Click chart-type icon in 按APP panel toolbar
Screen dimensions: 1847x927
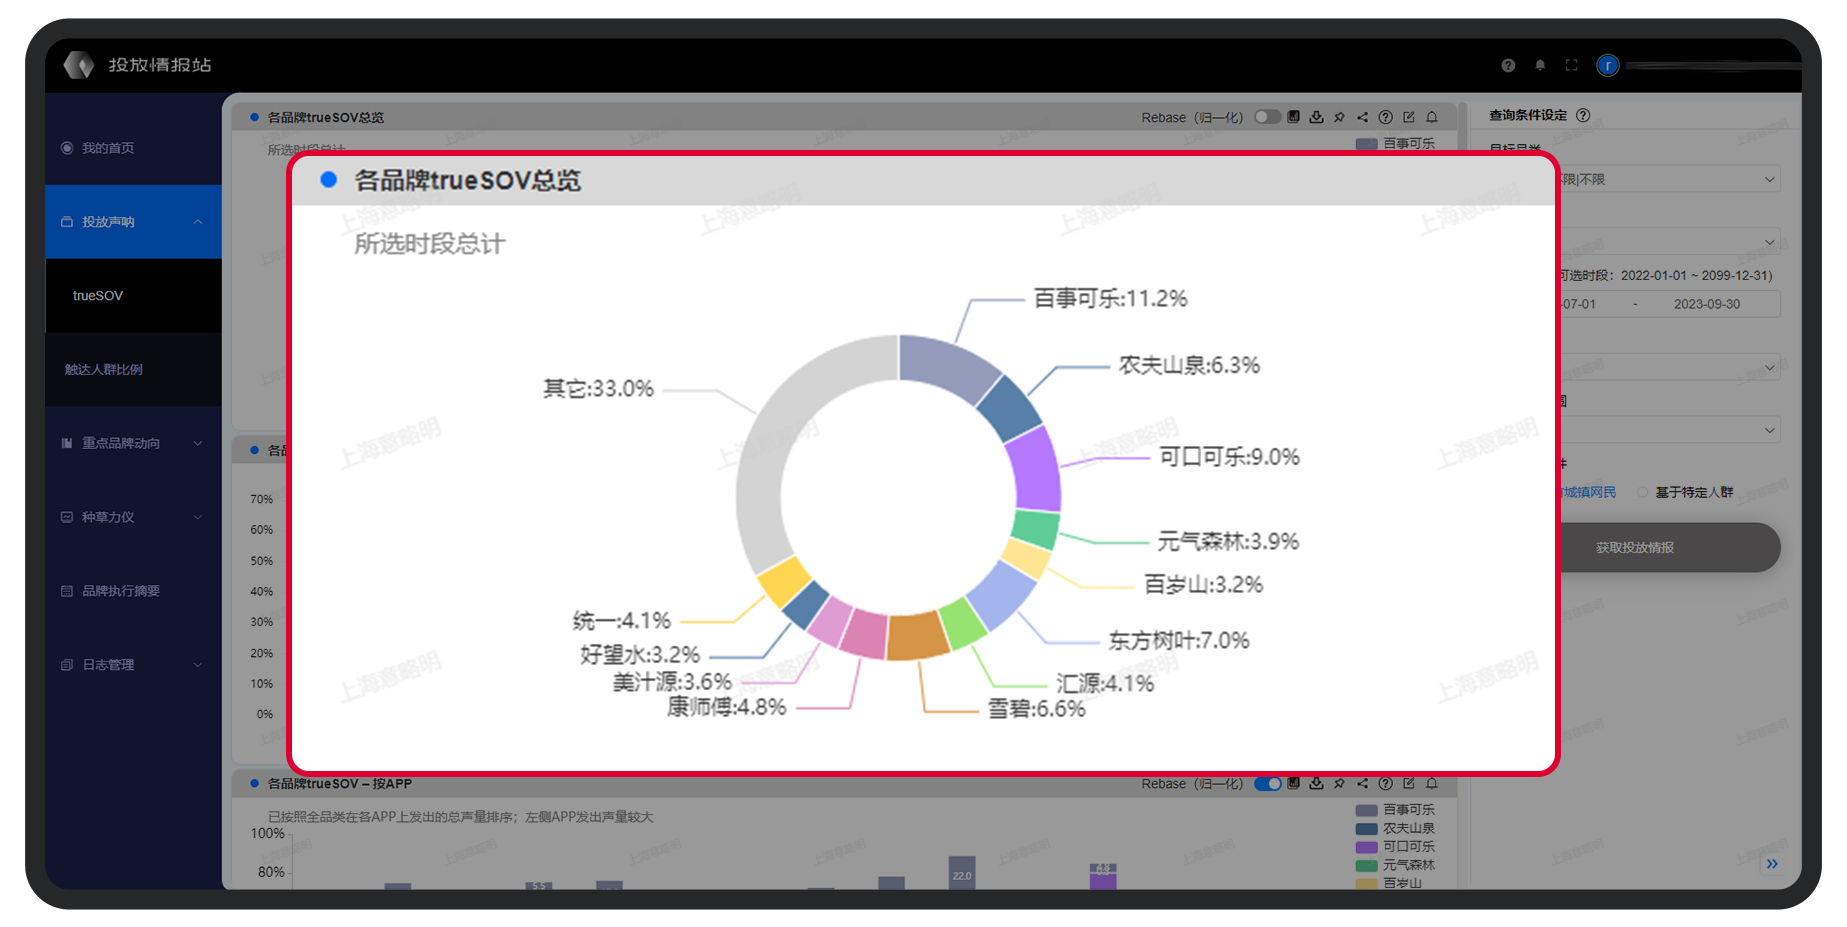[x=1293, y=783]
